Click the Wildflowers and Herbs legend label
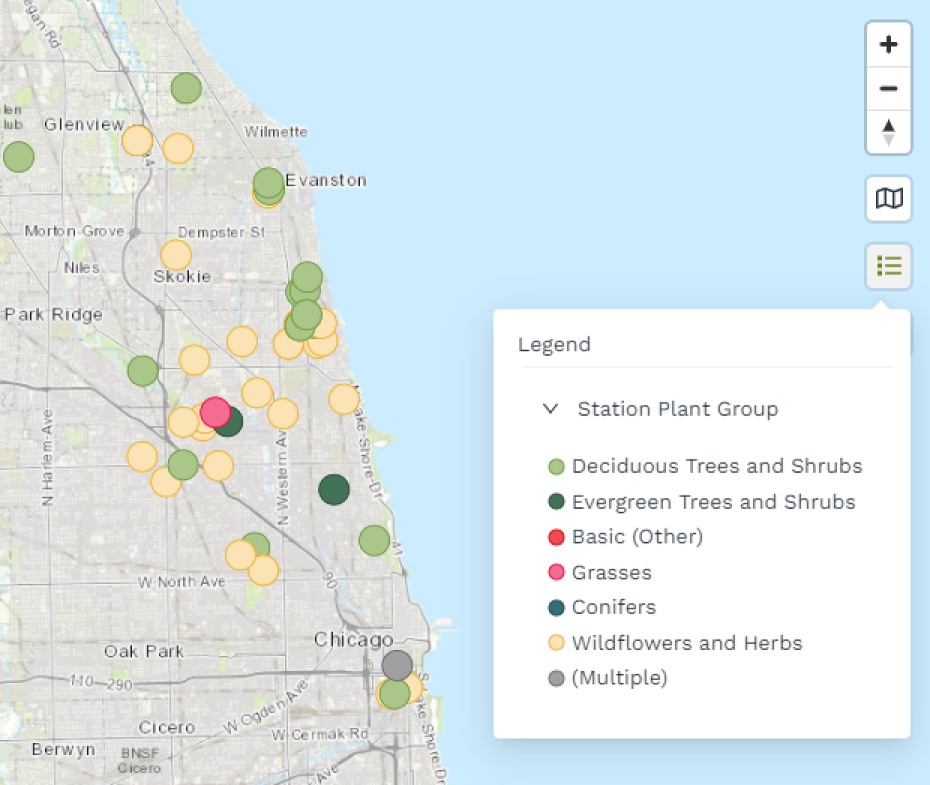 pos(687,643)
